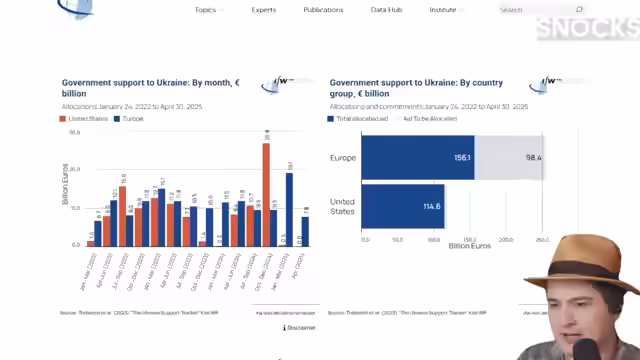Click the source citation under country group chart

(407, 313)
